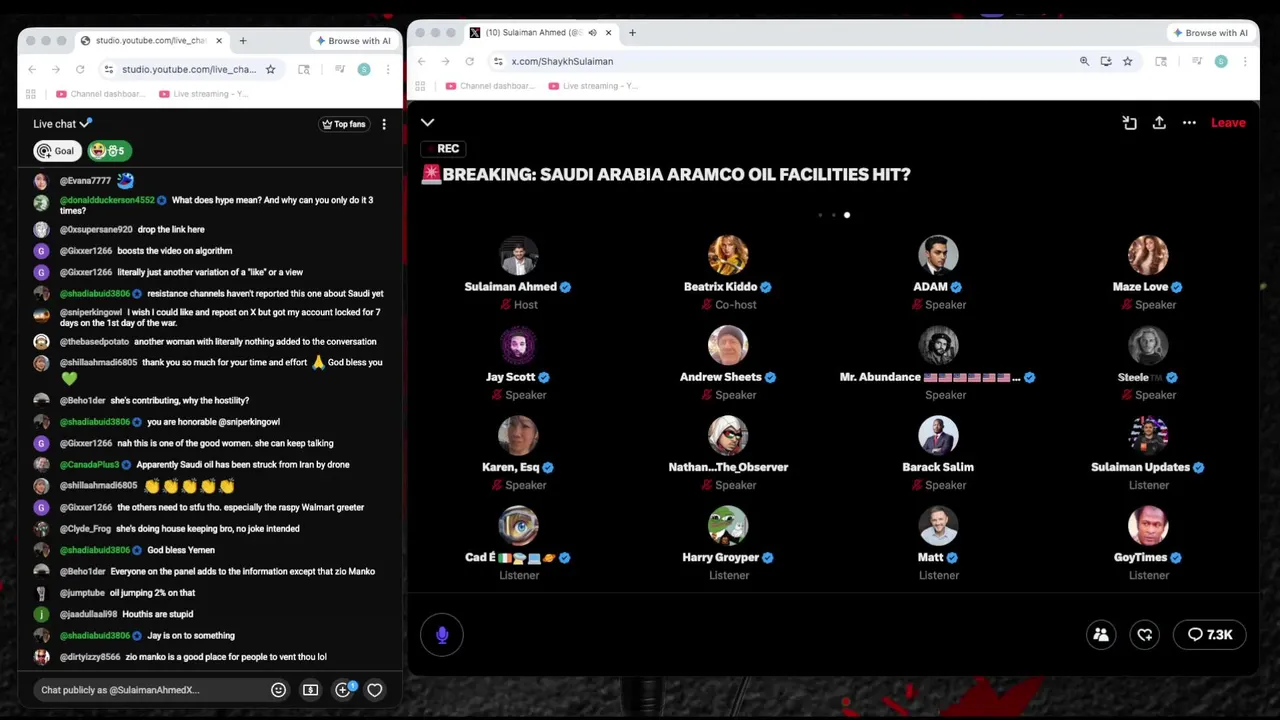Open a new tab in the YouTube window

243,40
